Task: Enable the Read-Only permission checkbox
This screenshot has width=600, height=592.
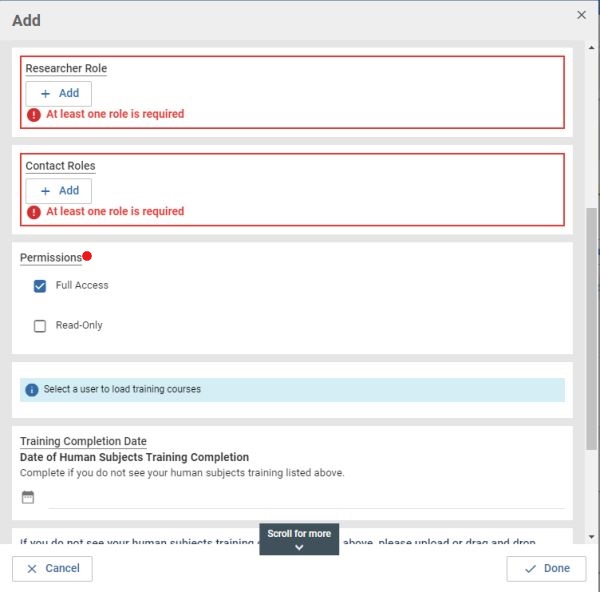Action: [x=40, y=326]
